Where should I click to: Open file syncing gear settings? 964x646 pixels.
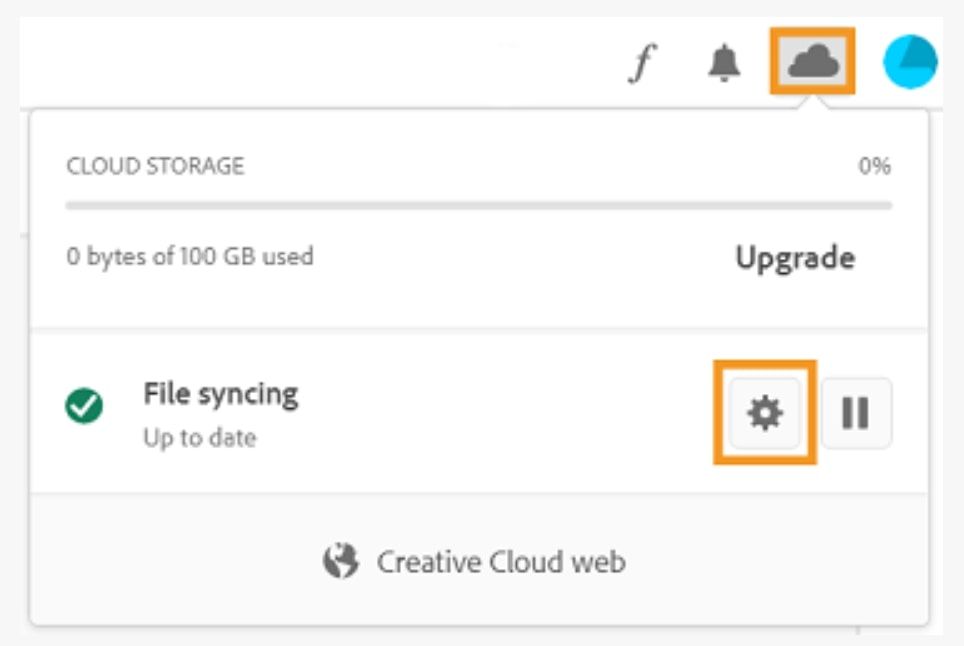pos(765,412)
